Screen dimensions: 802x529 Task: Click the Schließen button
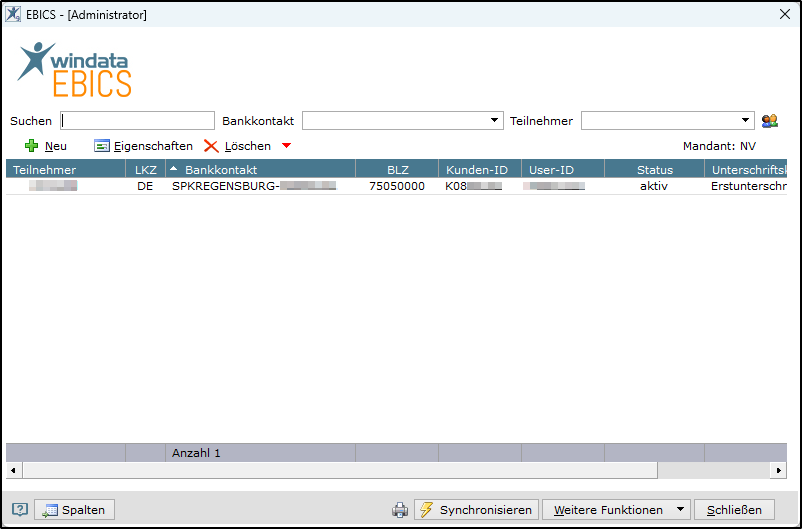click(x=734, y=510)
